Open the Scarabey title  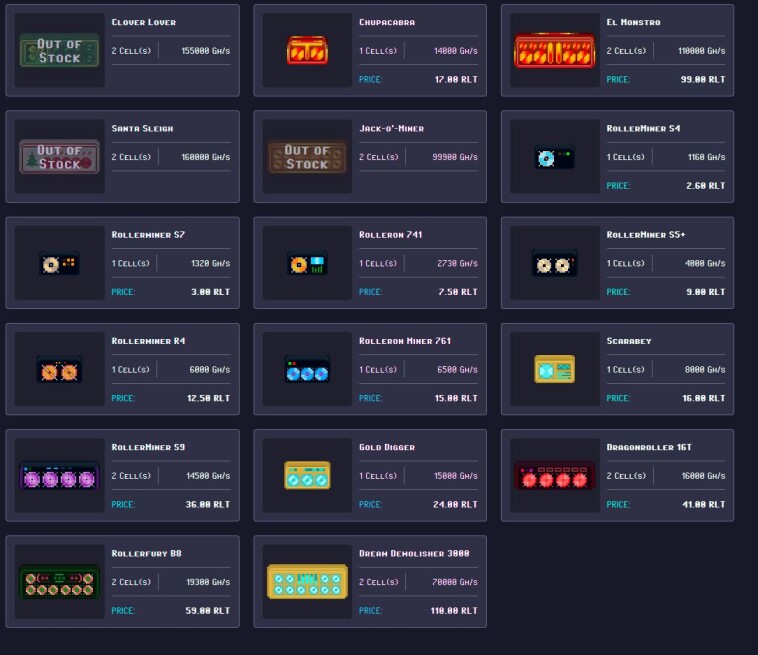(628, 341)
